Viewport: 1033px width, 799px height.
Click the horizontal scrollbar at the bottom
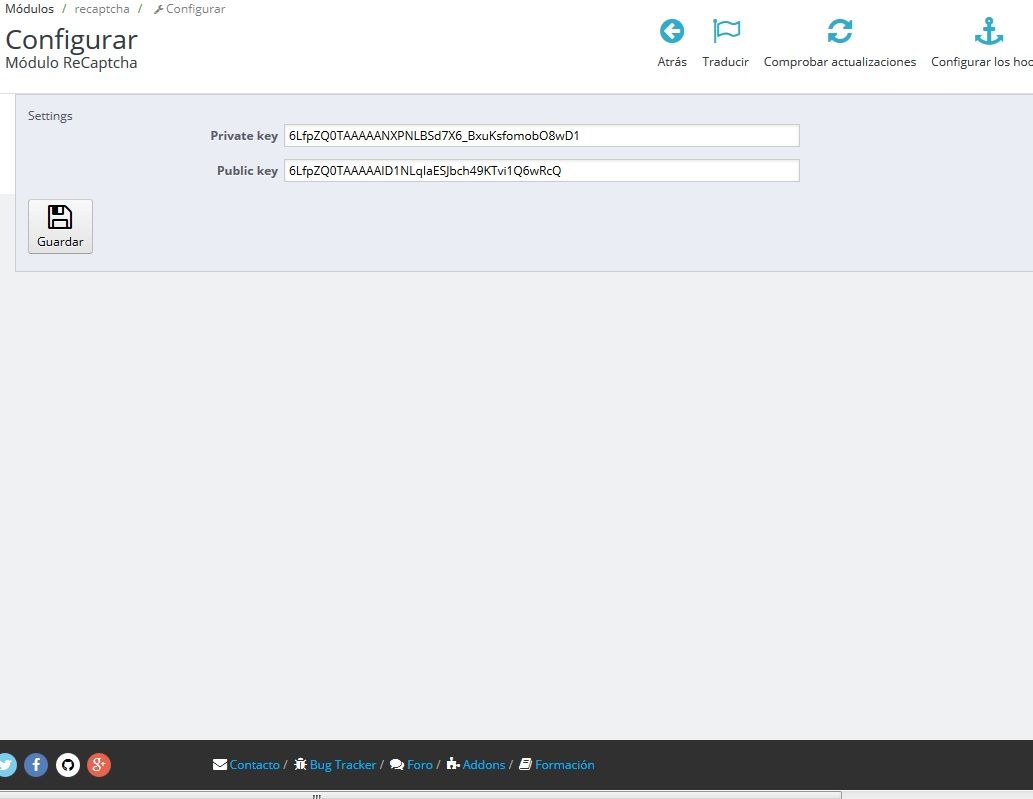(420, 796)
